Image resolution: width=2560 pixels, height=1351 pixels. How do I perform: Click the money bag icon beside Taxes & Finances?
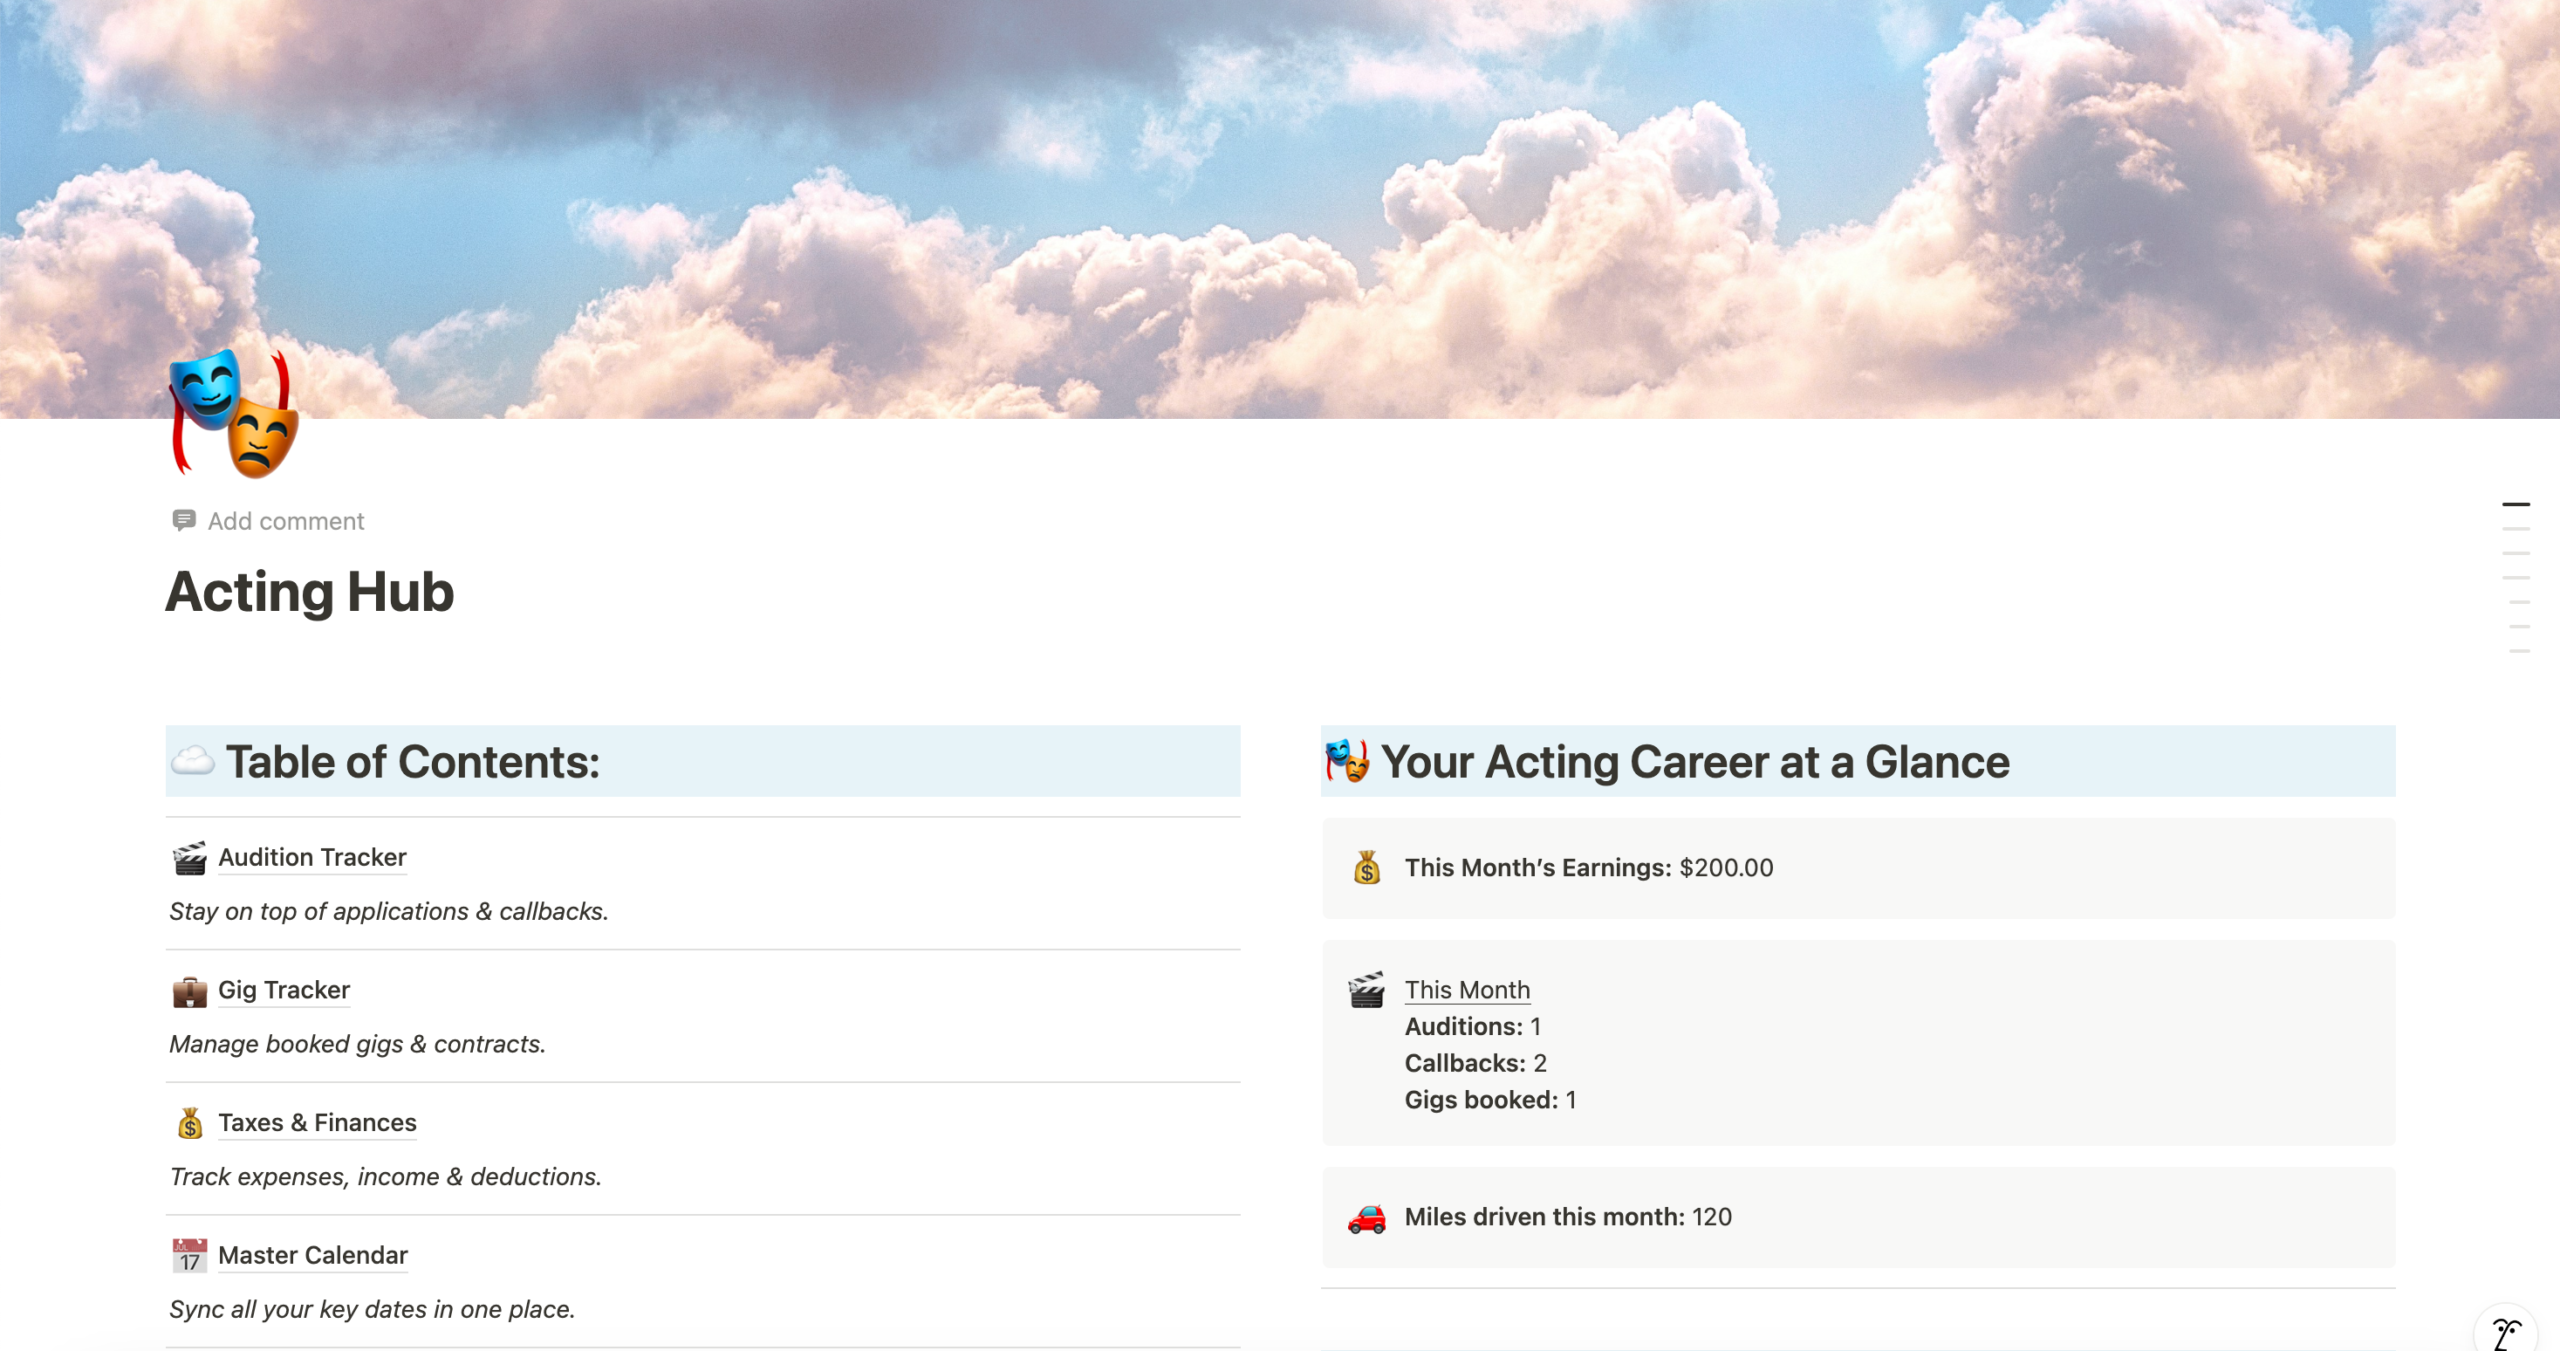click(x=189, y=1124)
